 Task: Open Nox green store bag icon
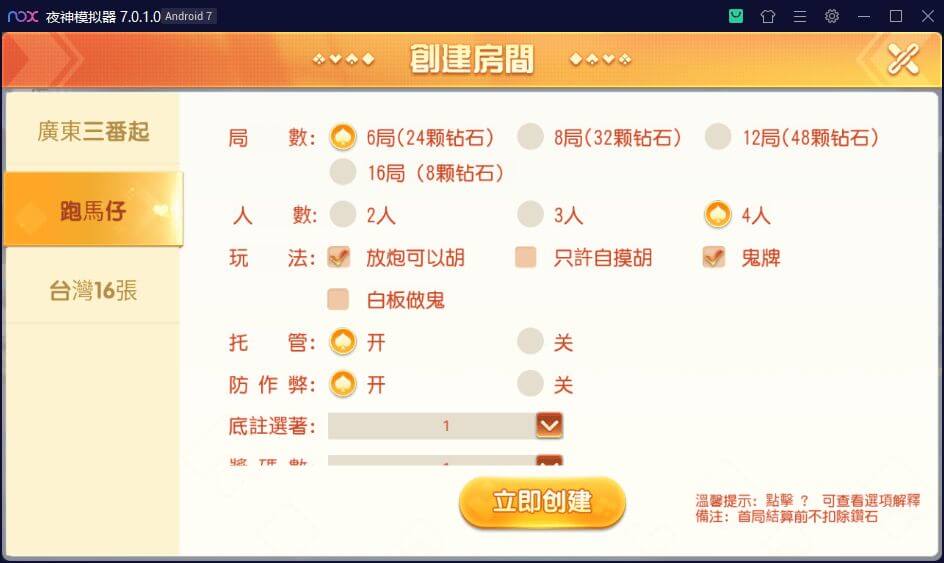[736, 16]
